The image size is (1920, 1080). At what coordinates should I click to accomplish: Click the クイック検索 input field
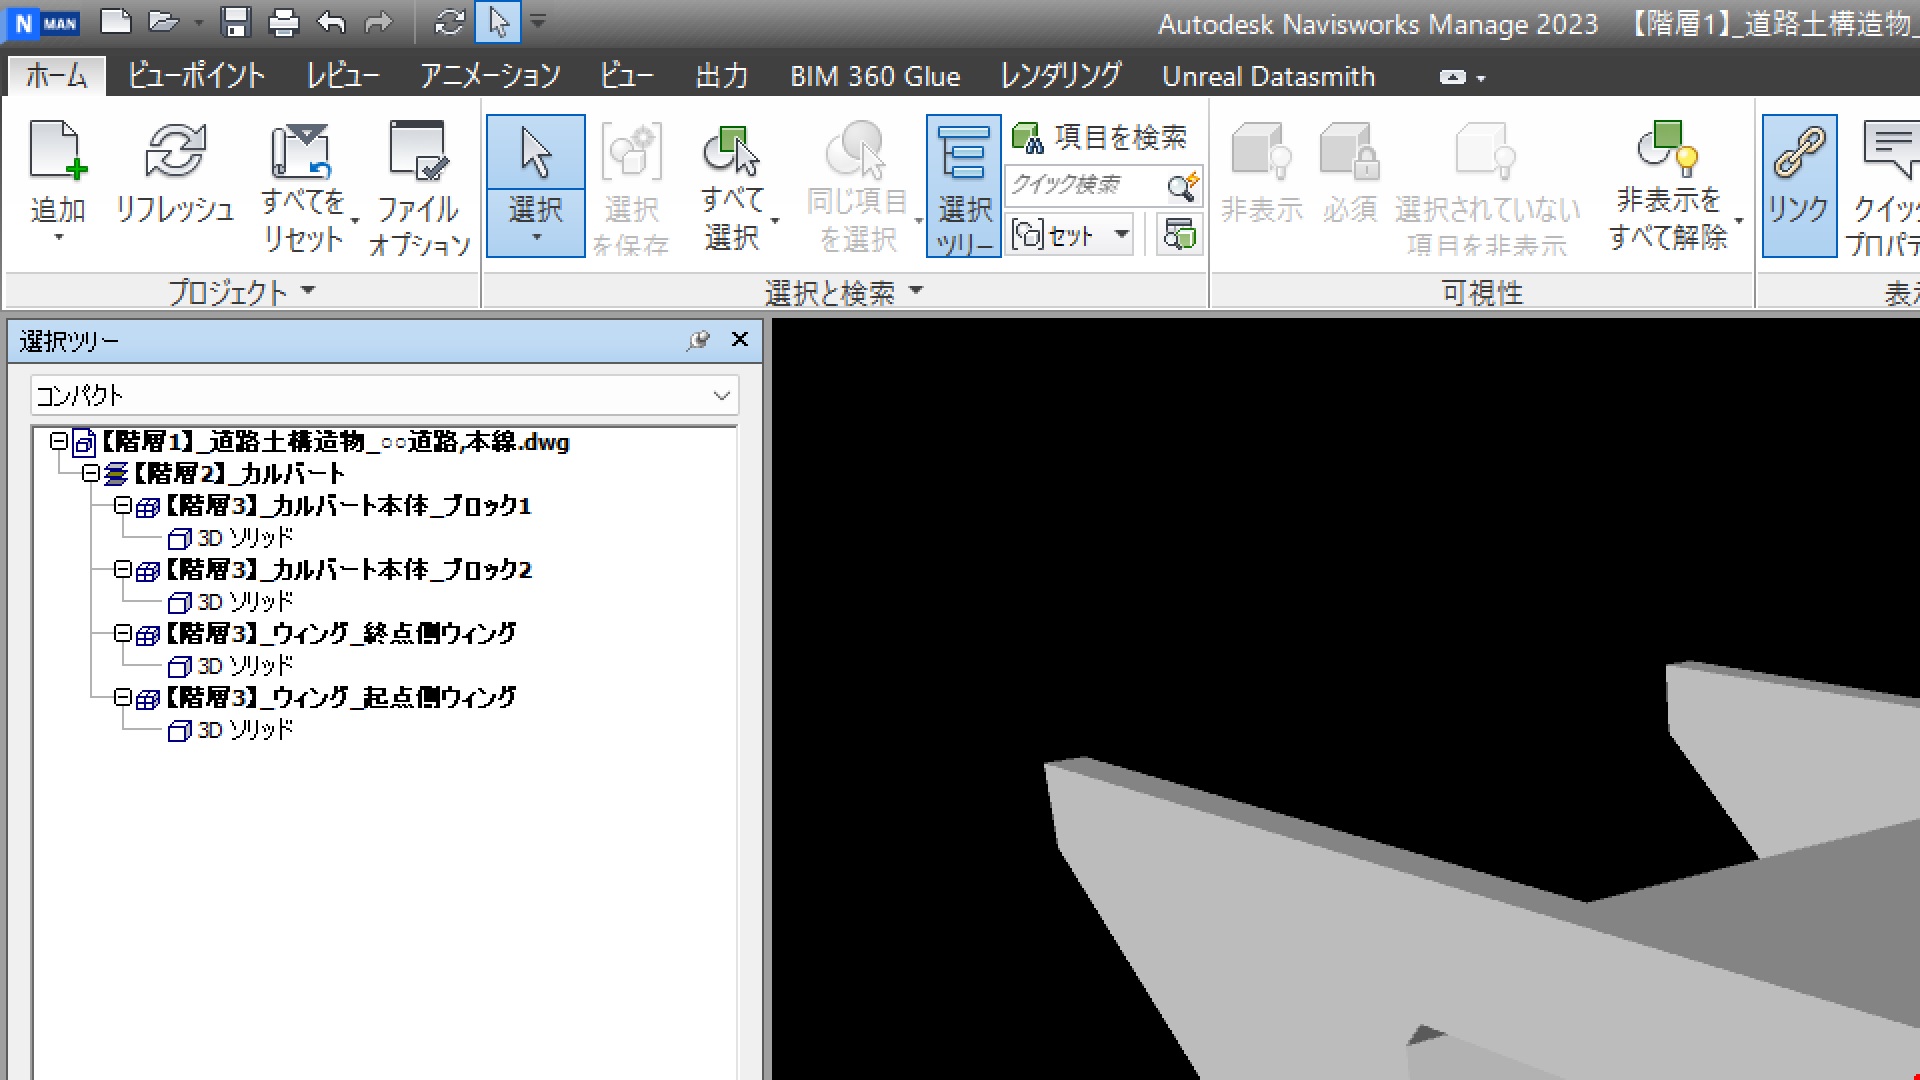point(1084,186)
